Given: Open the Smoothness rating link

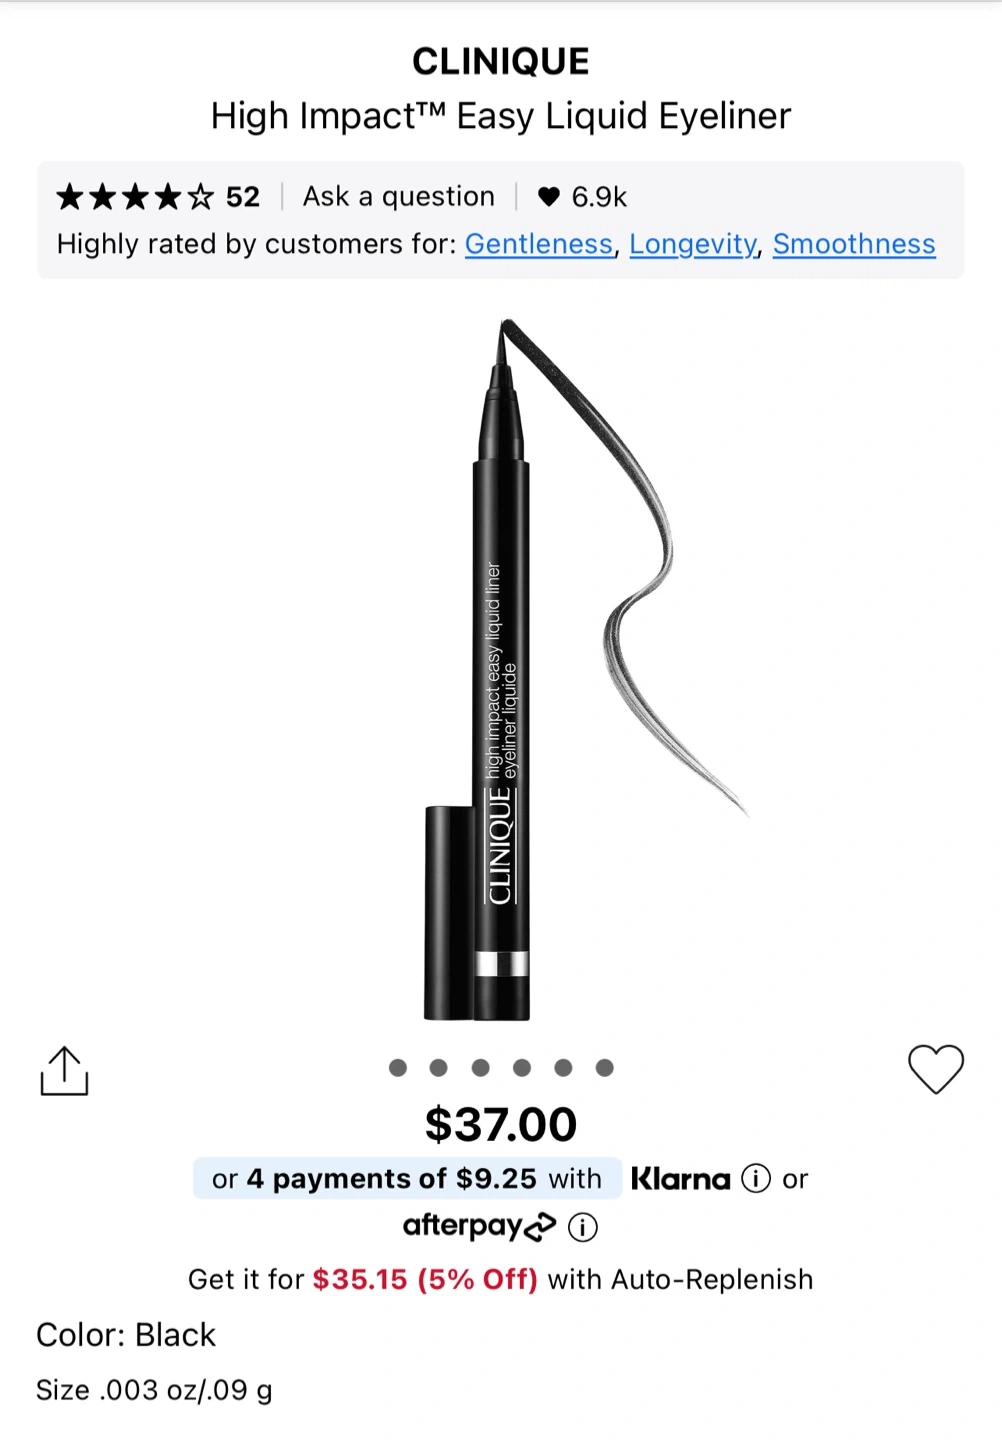Looking at the screenshot, I should tap(854, 244).
